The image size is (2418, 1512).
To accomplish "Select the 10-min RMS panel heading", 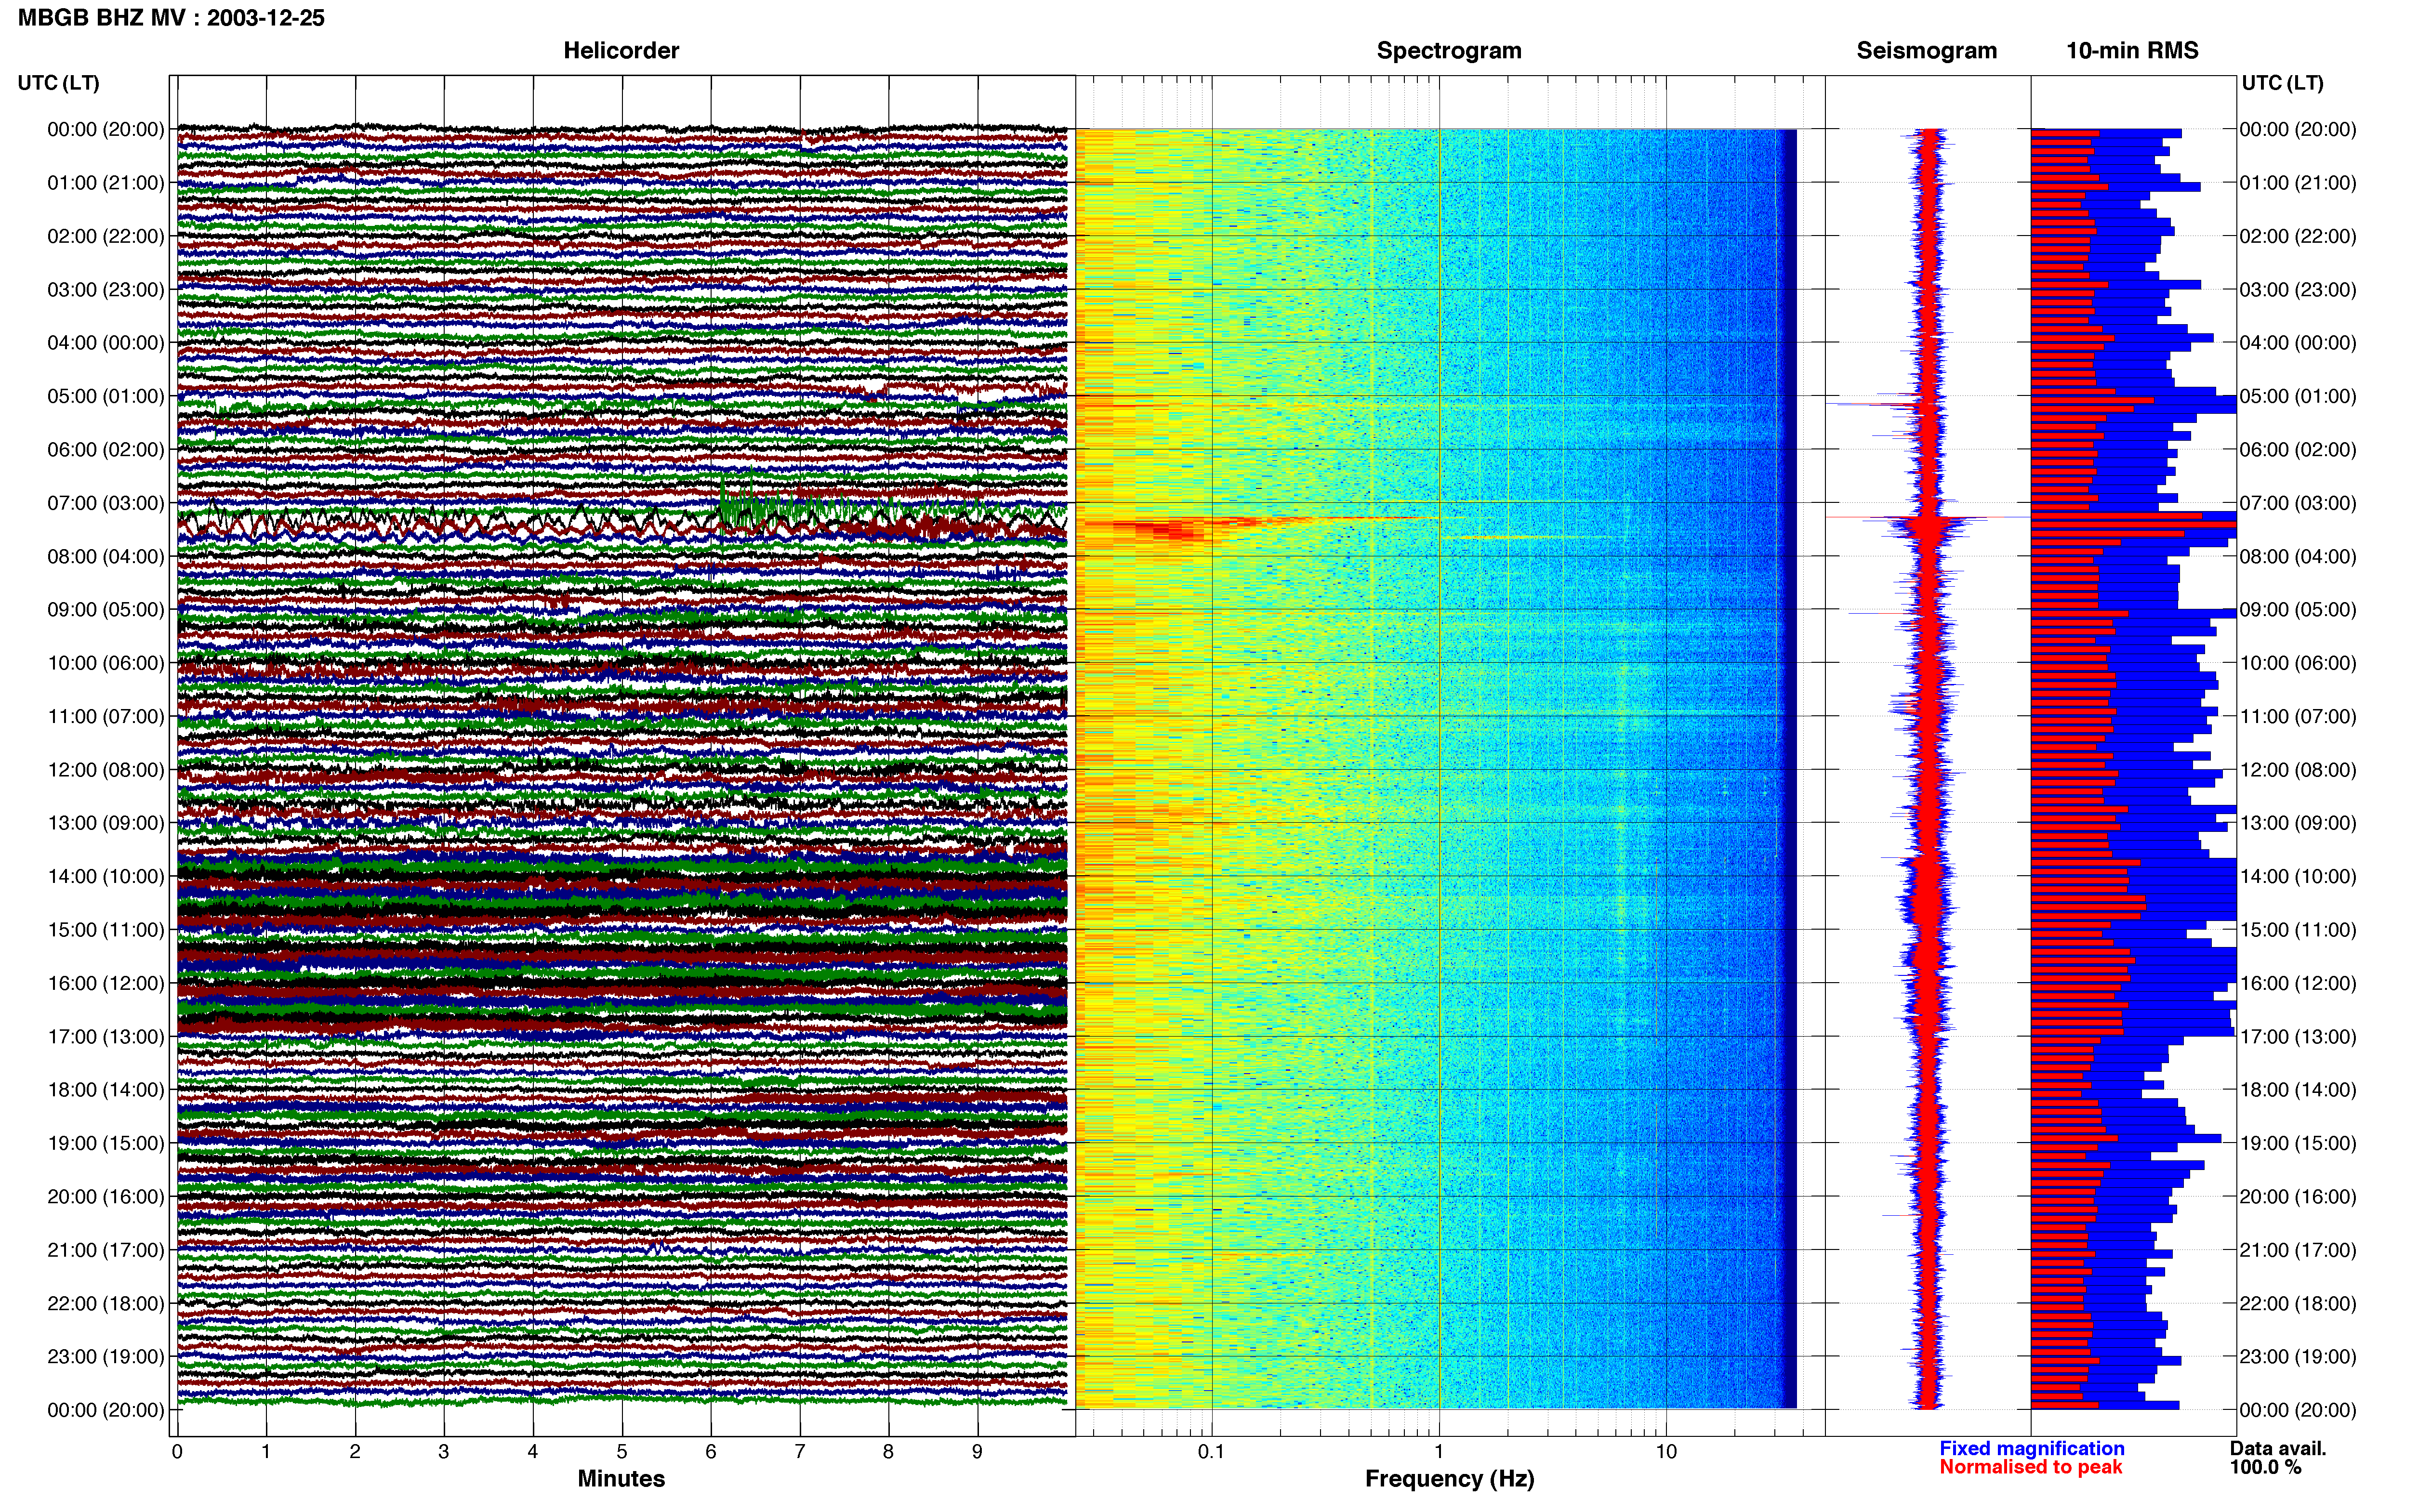I will point(2132,51).
